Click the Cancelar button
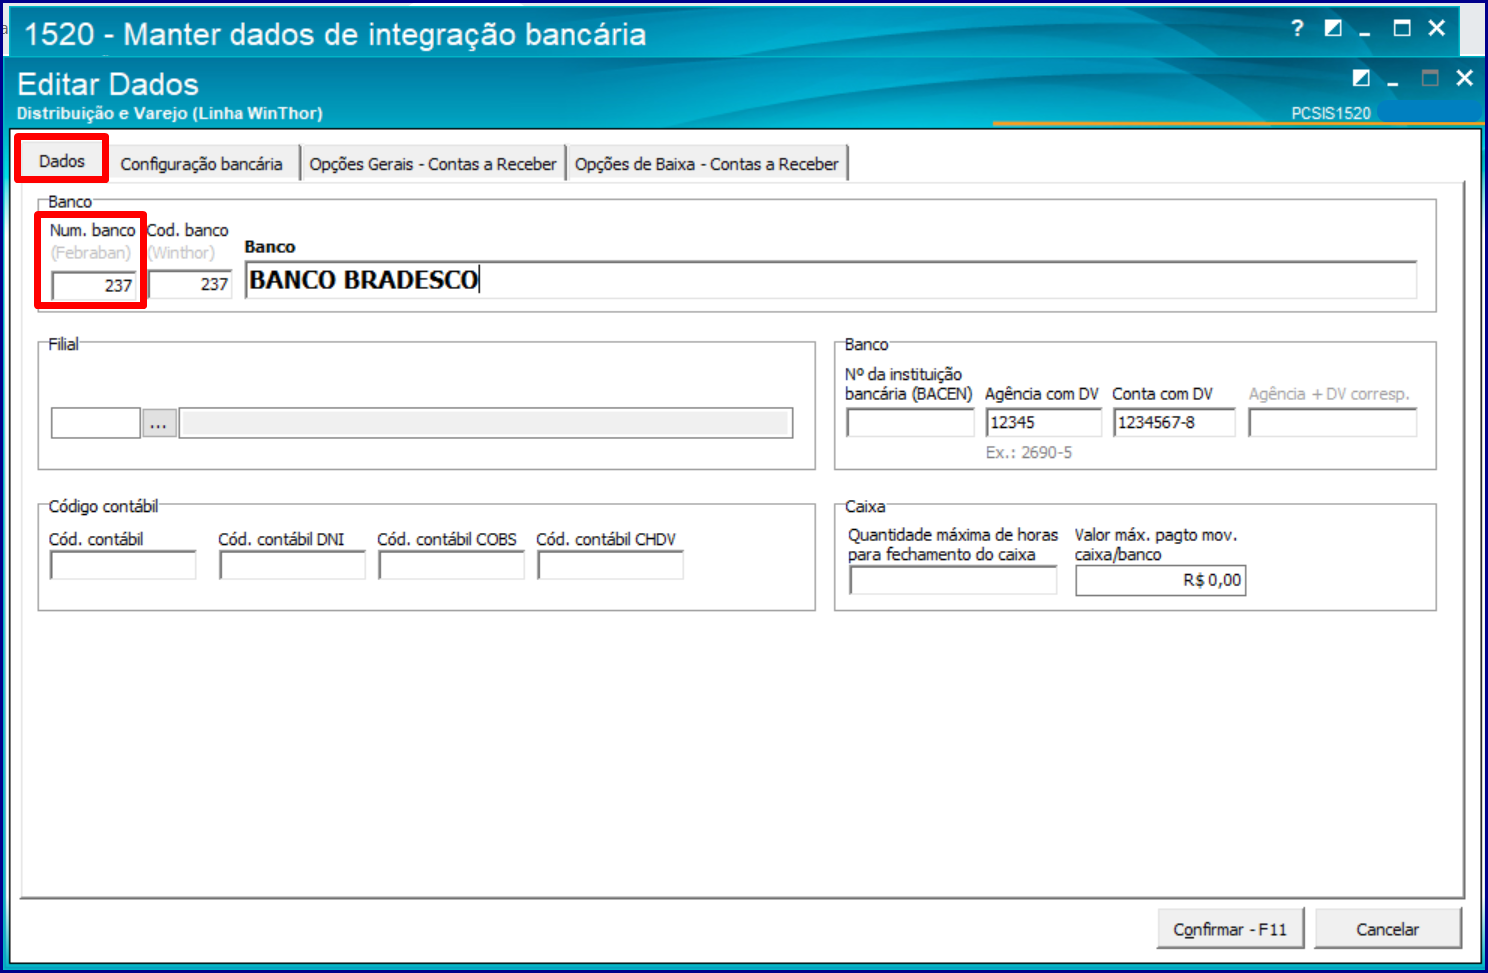 (1387, 929)
